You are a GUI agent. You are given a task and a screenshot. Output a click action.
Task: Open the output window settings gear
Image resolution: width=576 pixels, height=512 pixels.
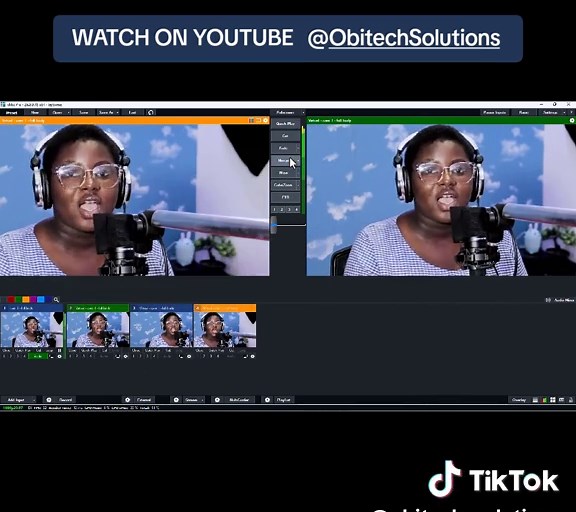572,120
